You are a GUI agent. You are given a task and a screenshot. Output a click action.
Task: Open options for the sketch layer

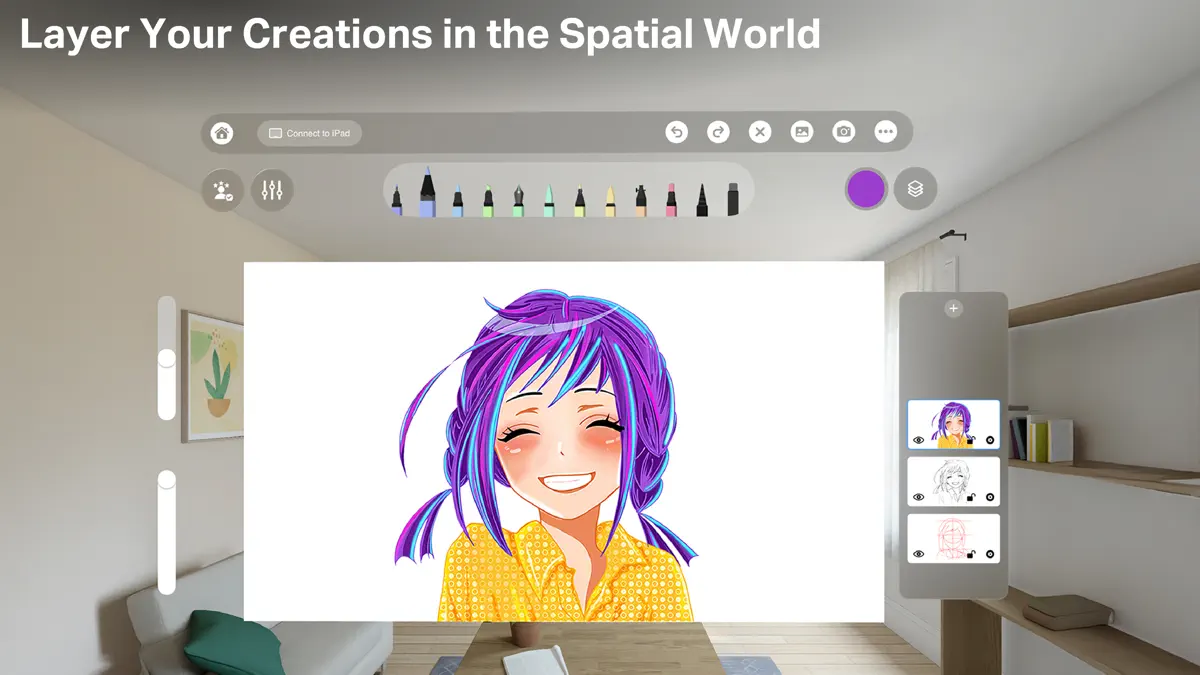pyautogui.click(x=989, y=497)
